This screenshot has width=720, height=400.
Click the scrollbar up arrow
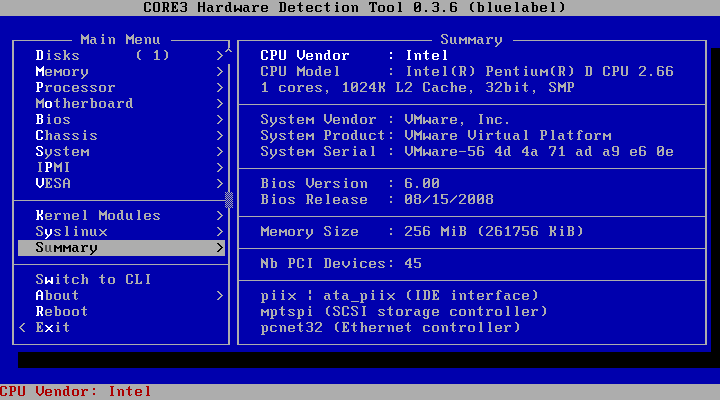point(229,48)
